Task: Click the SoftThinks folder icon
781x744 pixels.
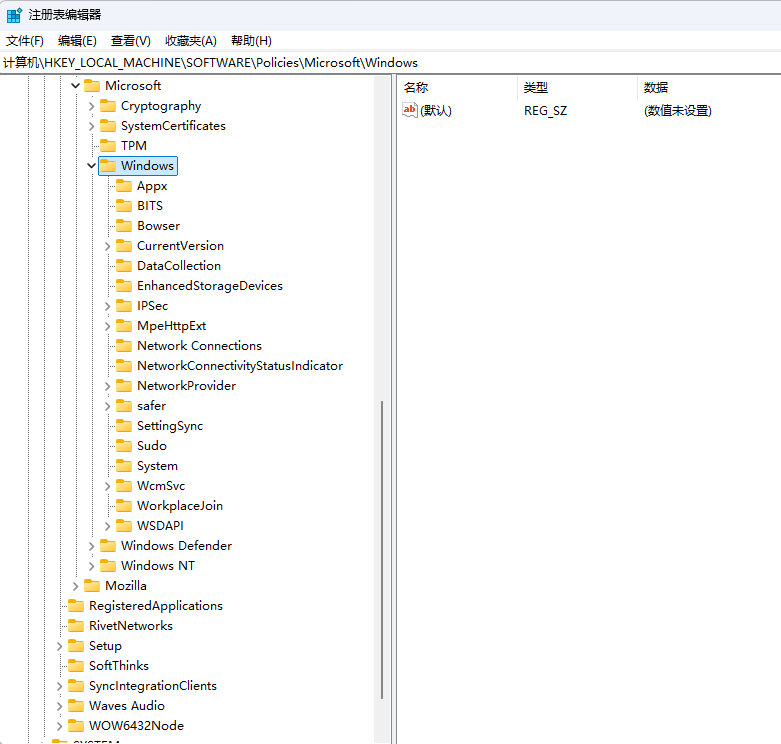Action: [x=76, y=665]
